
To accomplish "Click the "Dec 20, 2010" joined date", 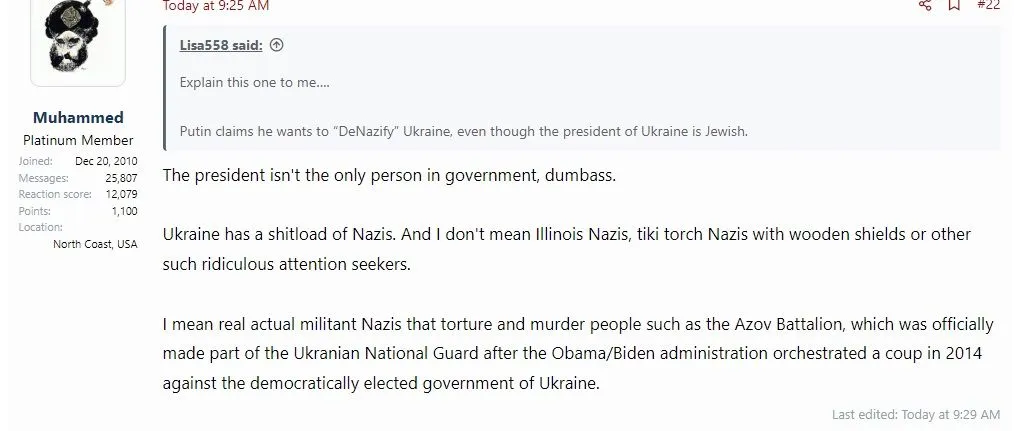I will pos(106,161).
